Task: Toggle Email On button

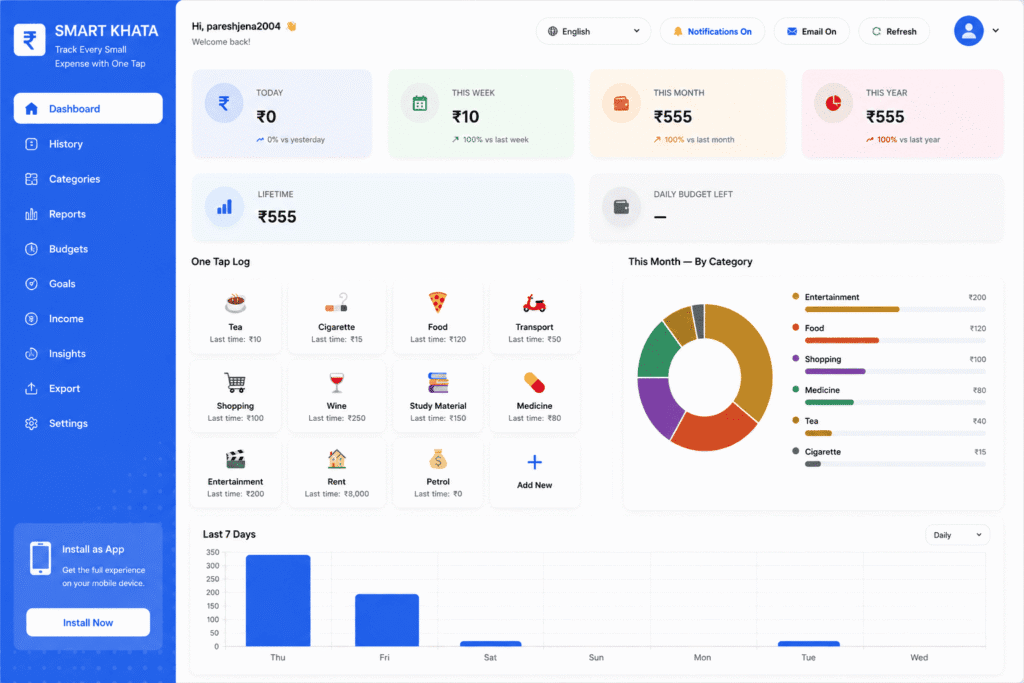Action: 811,31
